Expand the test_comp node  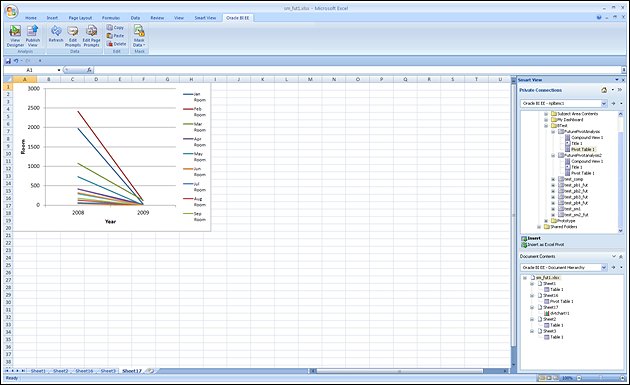click(x=553, y=179)
